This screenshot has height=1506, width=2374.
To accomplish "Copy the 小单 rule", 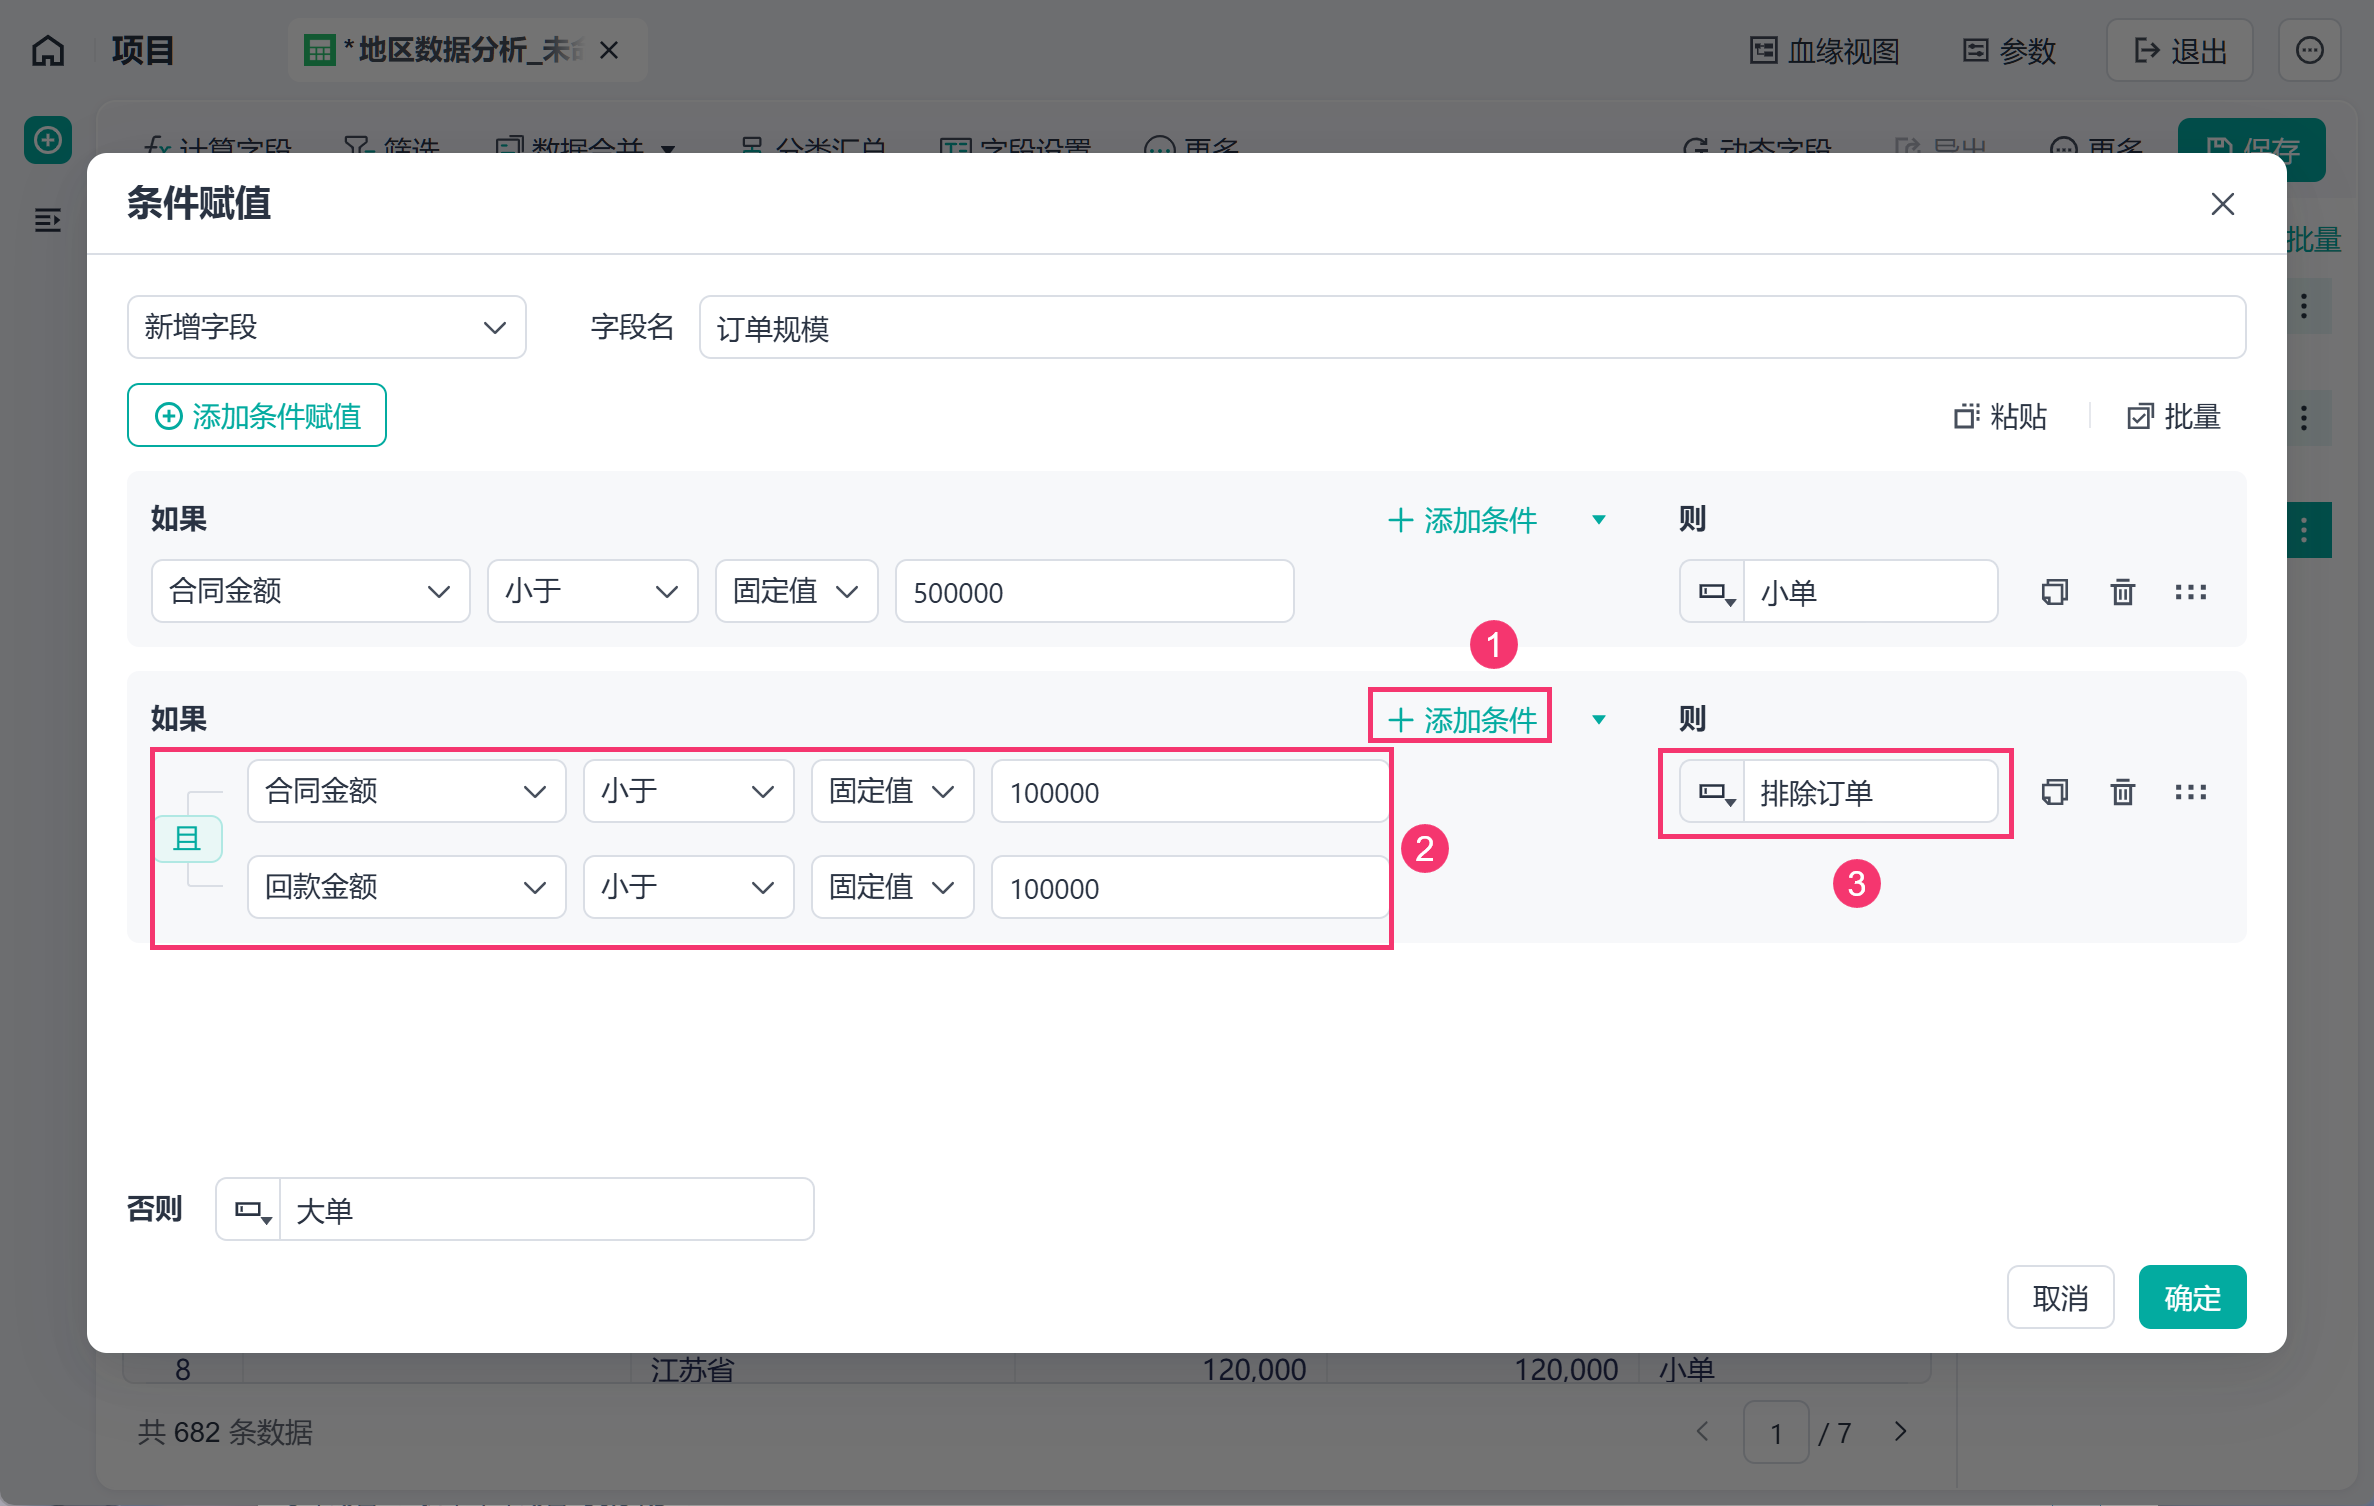I will point(2055,592).
